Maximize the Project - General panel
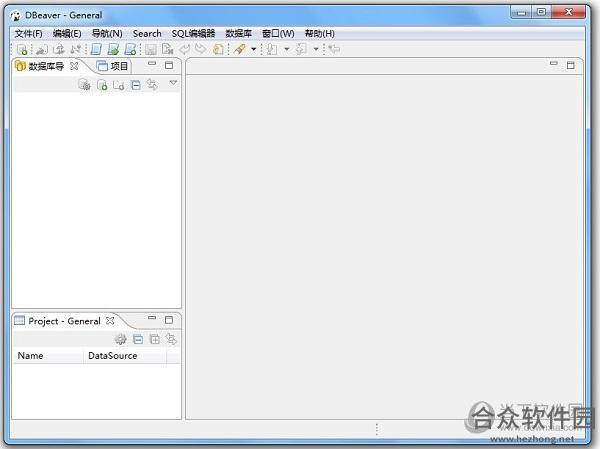 [169, 320]
